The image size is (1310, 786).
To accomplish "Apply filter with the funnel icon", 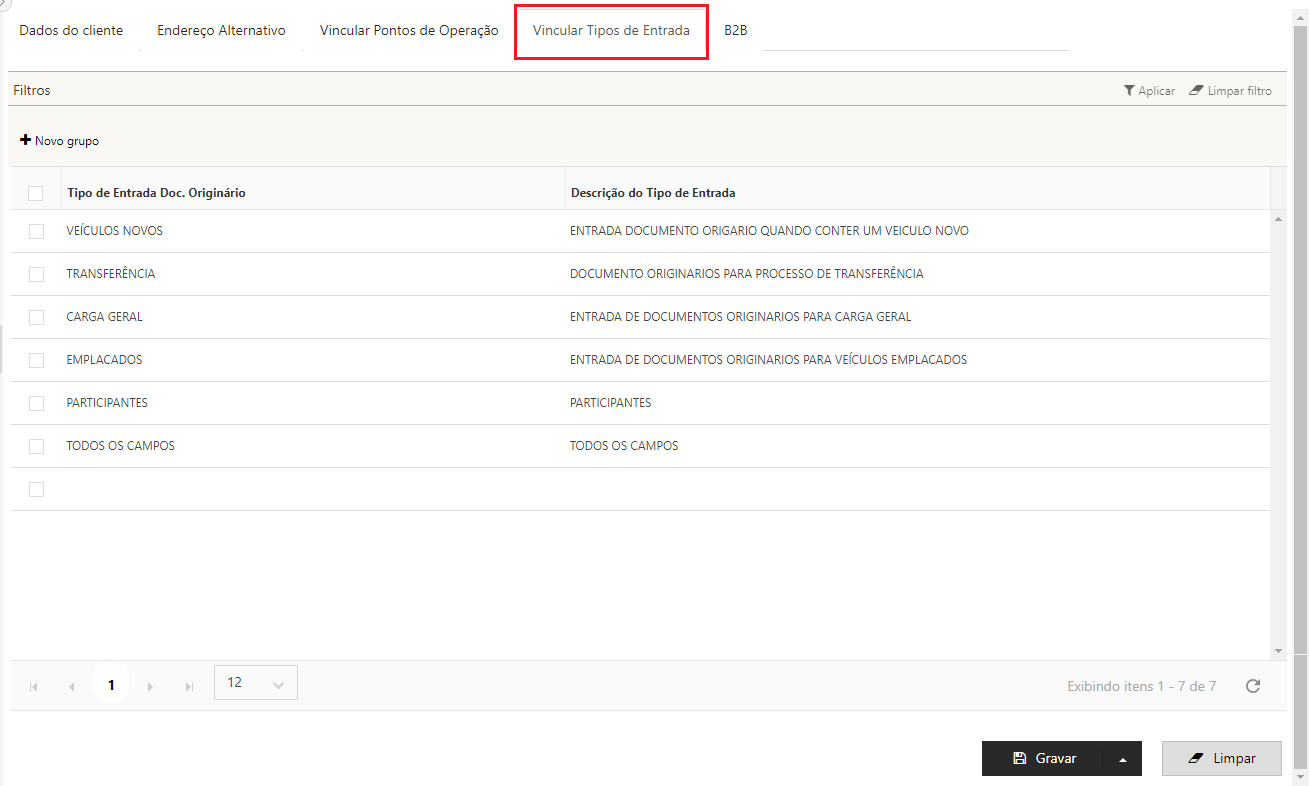I will 1149,91.
